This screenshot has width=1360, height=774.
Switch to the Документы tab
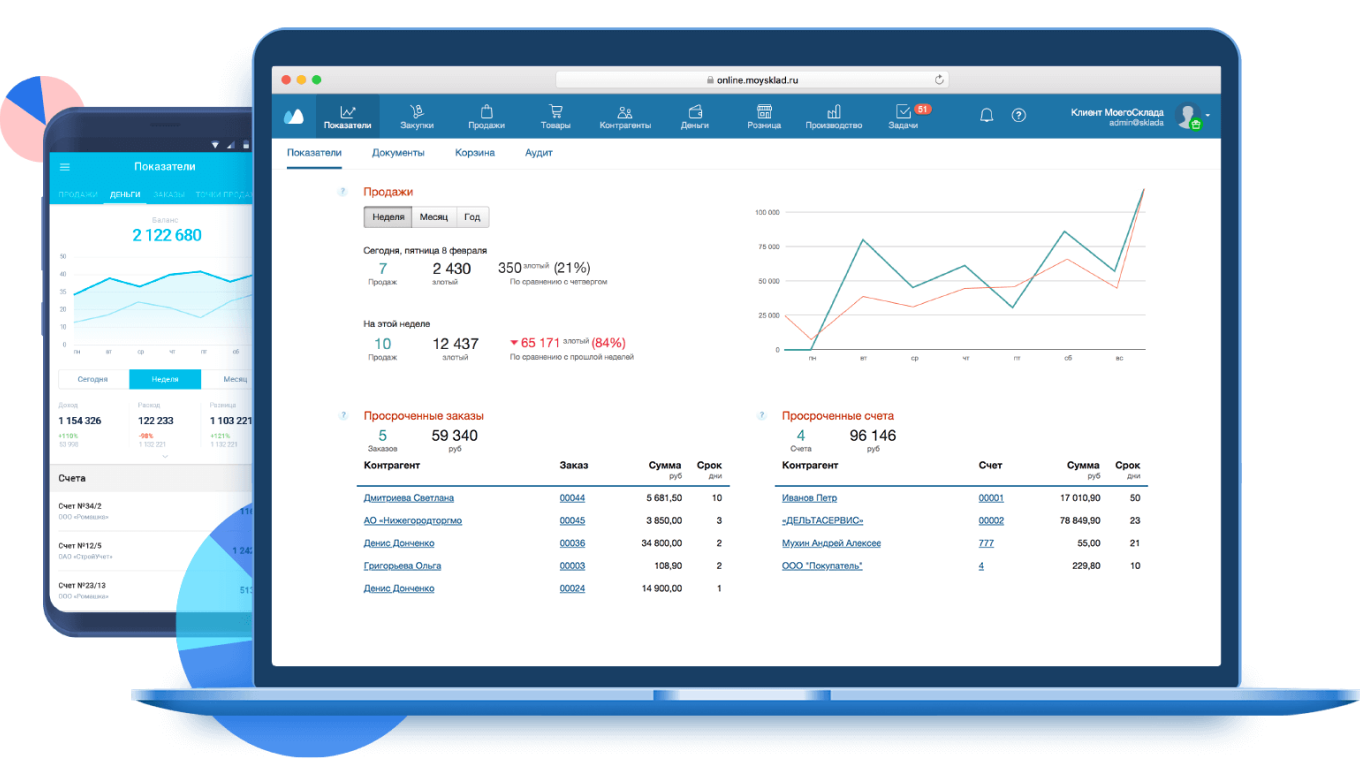click(398, 153)
